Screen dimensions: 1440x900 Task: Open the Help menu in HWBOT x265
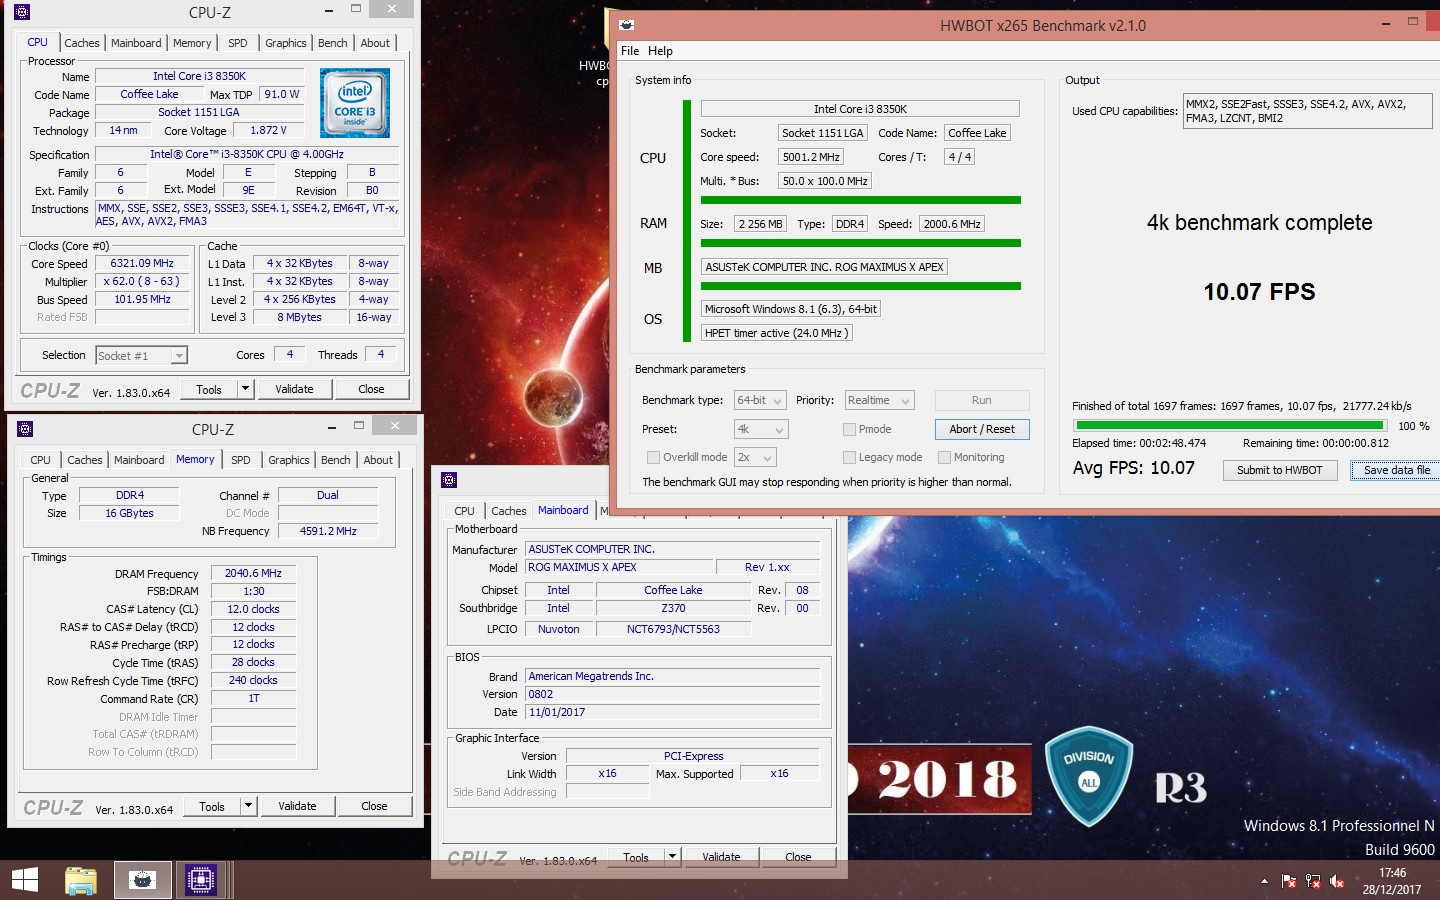660,51
